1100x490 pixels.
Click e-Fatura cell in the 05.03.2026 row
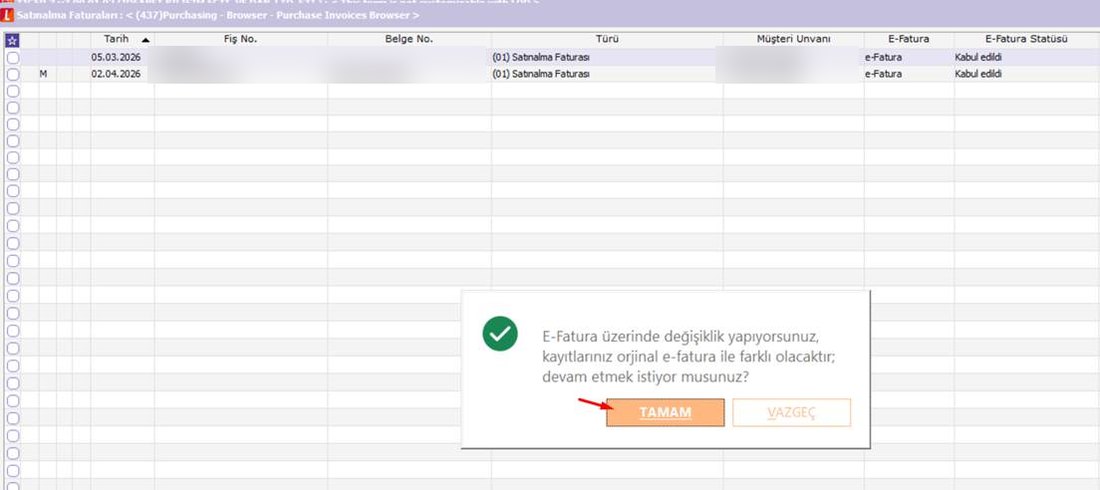click(x=883, y=58)
